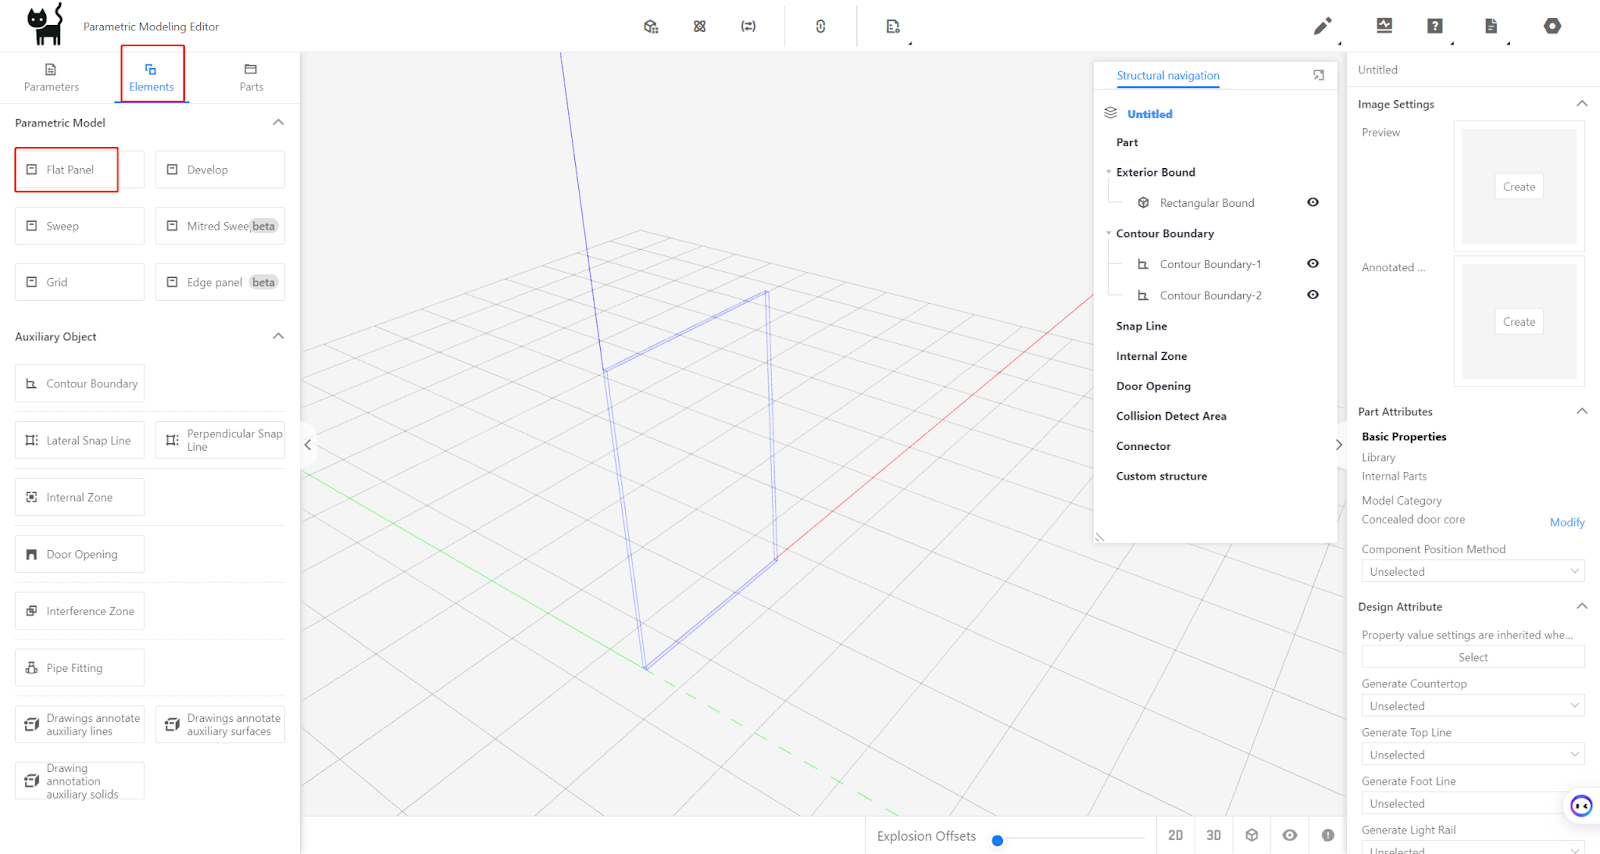The width and height of the screenshot is (1600, 854).
Task: Click the document page icon in top right
Action: coord(1491,26)
